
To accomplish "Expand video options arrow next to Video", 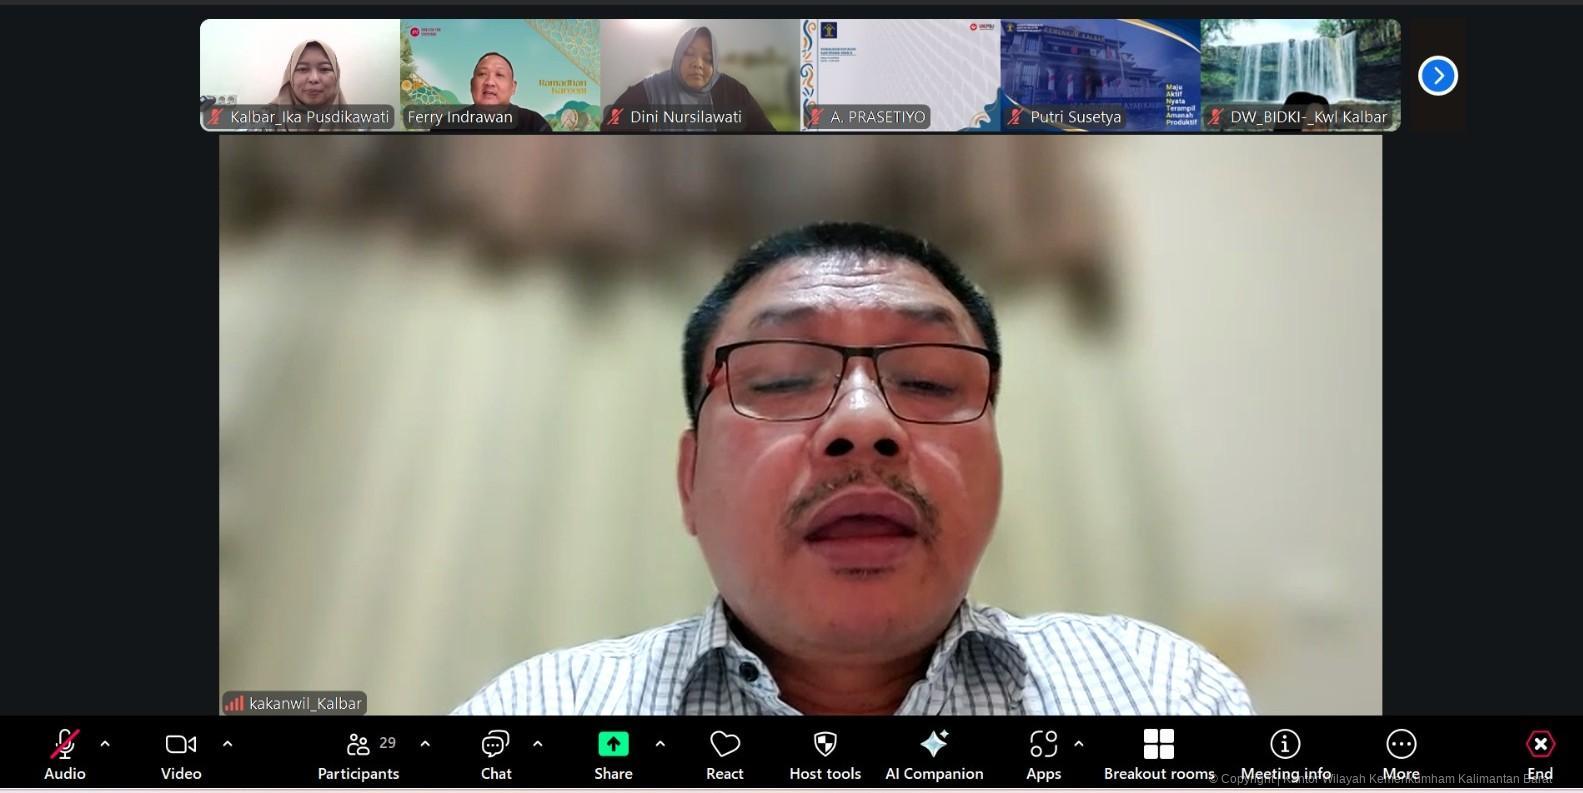I will click(227, 744).
